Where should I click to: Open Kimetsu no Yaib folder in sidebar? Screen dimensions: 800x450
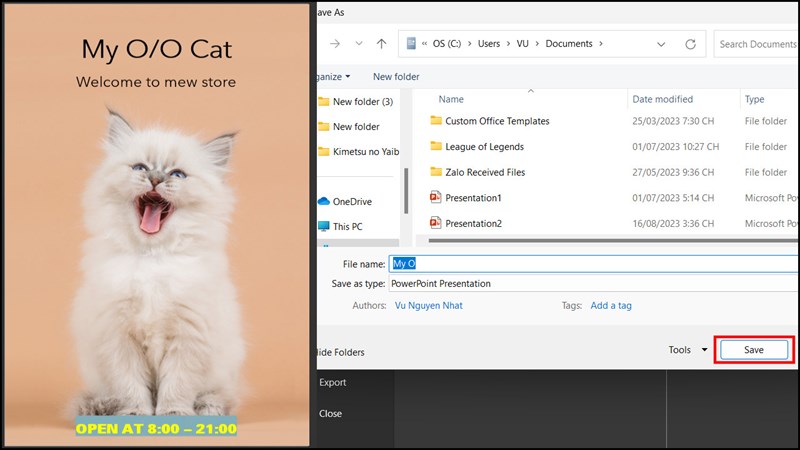pyautogui.click(x=366, y=152)
